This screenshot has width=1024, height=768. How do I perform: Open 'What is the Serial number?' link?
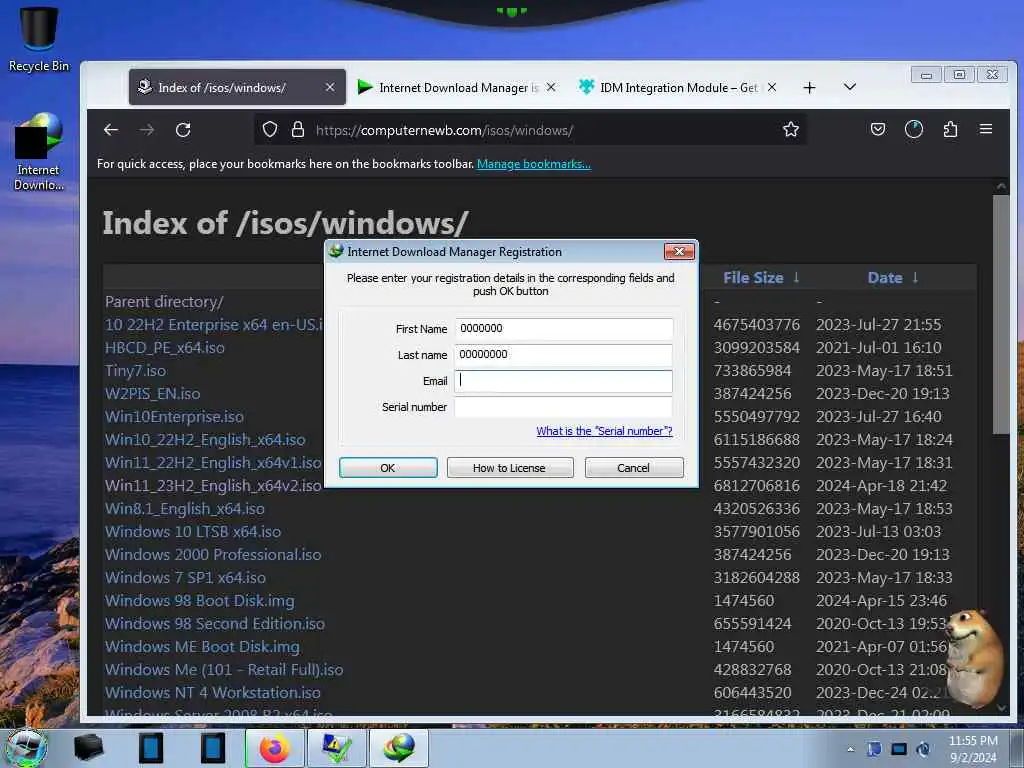pos(604,431)
